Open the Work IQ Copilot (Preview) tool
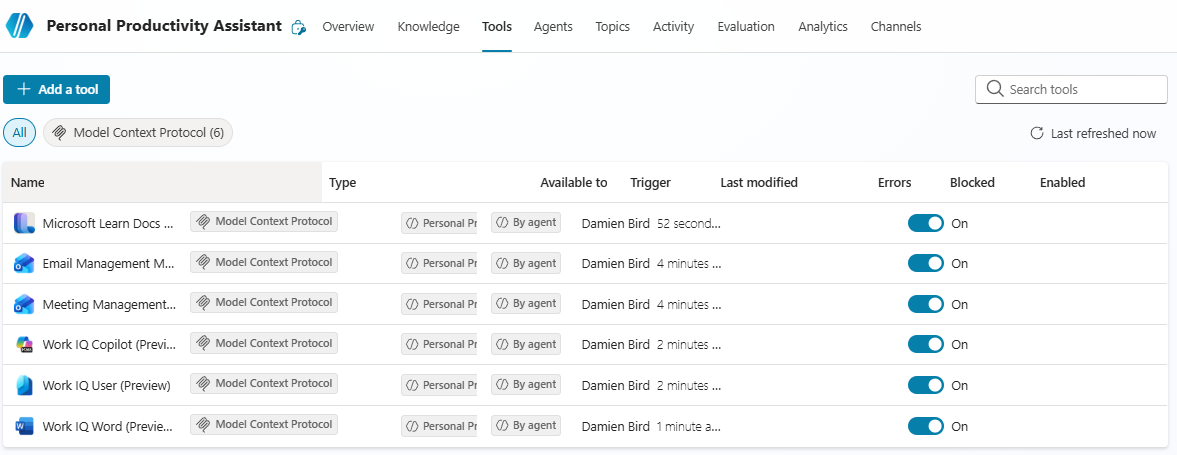1177x455 pixels. 109,345
